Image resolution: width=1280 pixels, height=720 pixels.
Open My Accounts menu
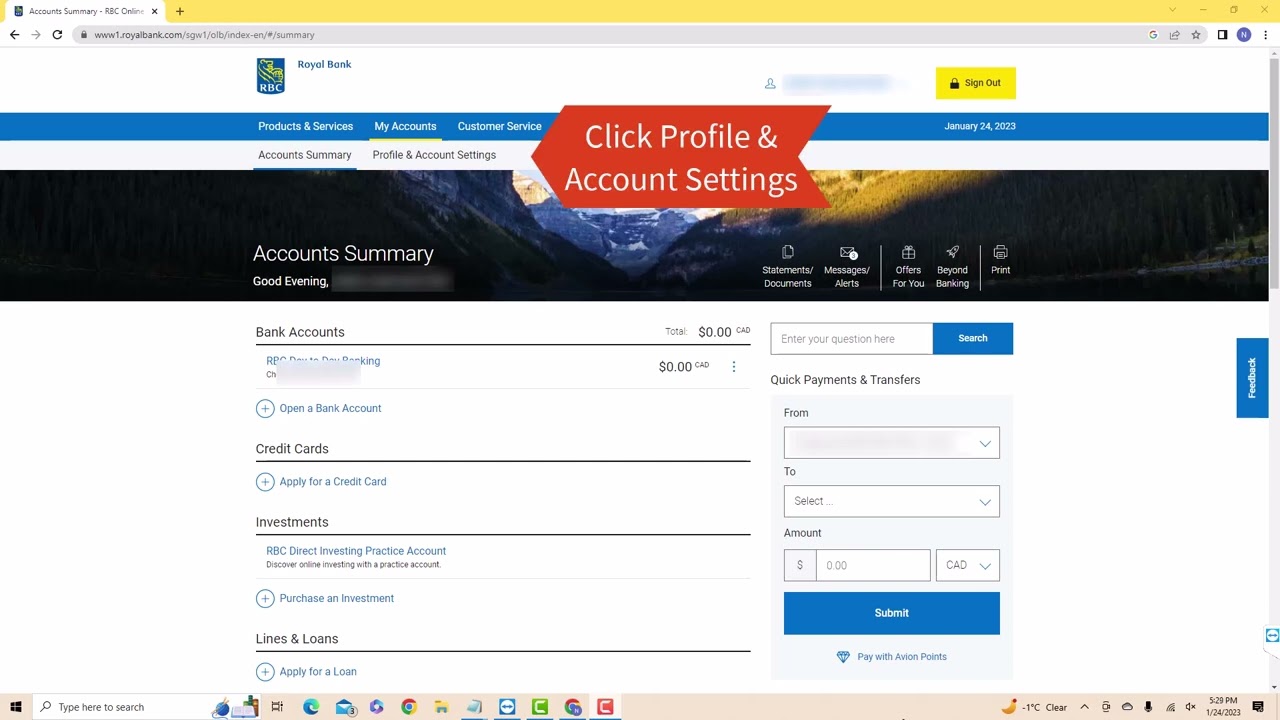[x=405, y=126]
